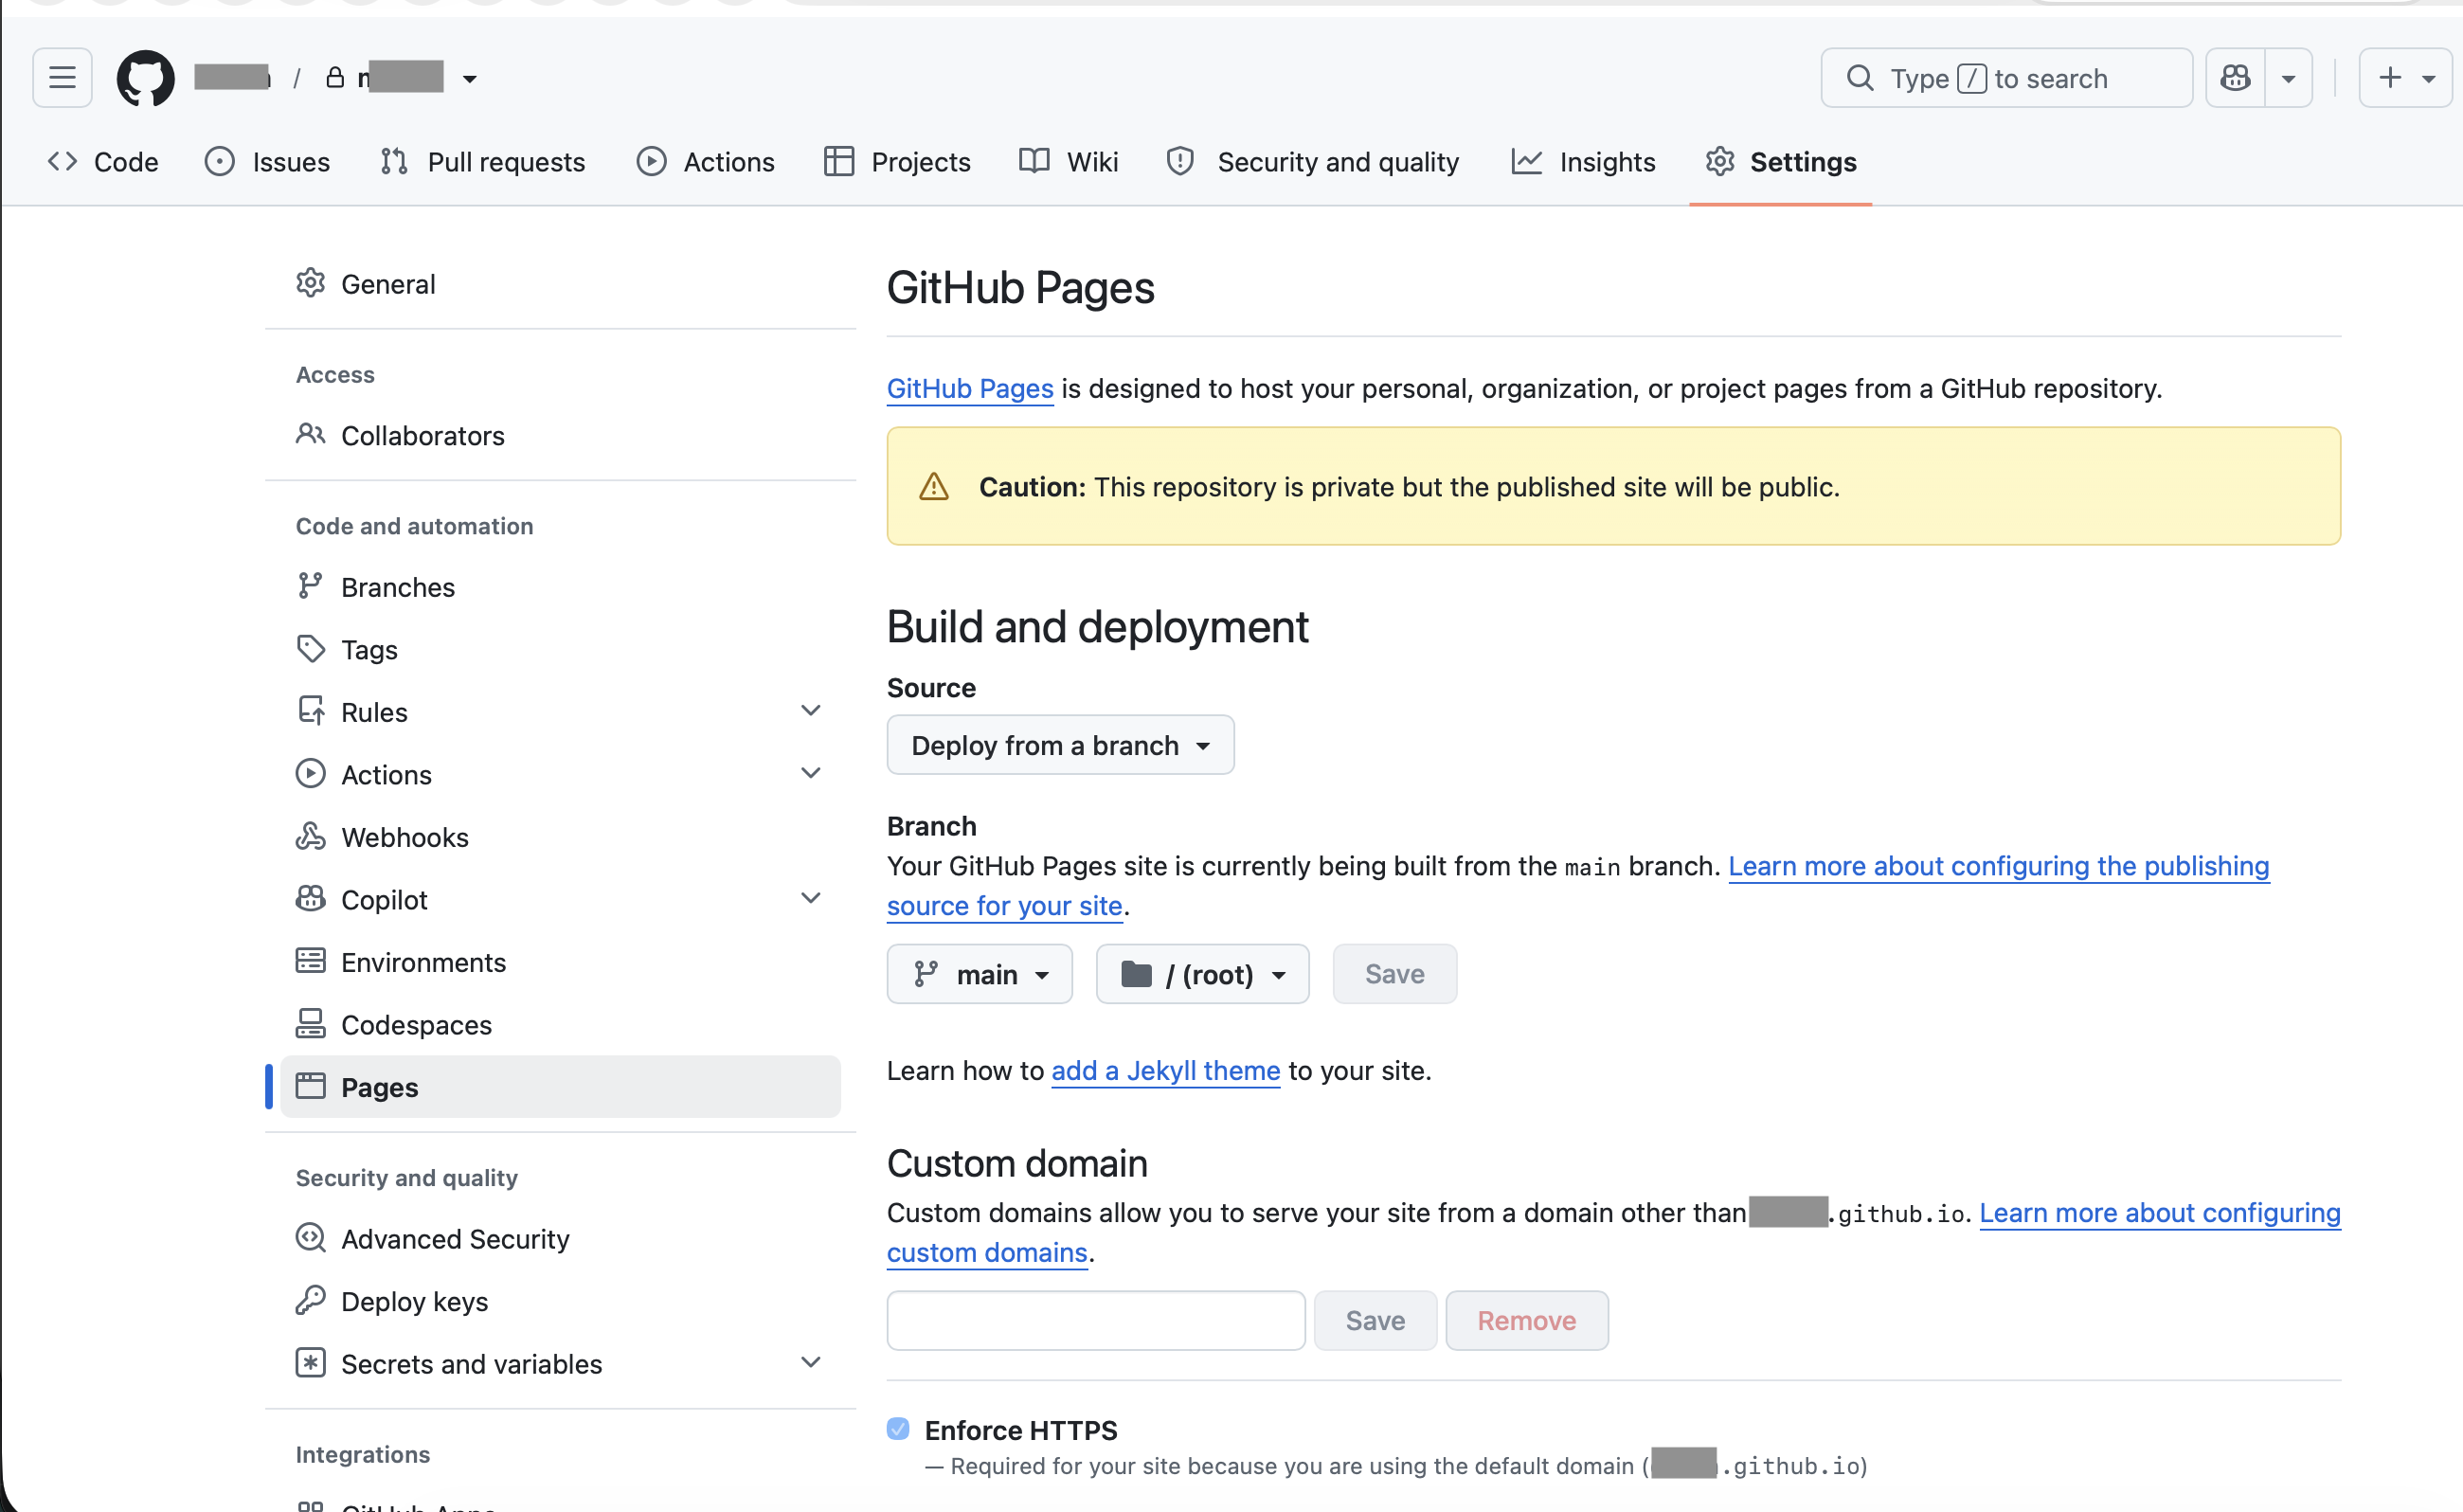Screen dimensions: 2463x1512
Task: Select Codespaces text in the settings sidebar
Action: pos(416,1025)
